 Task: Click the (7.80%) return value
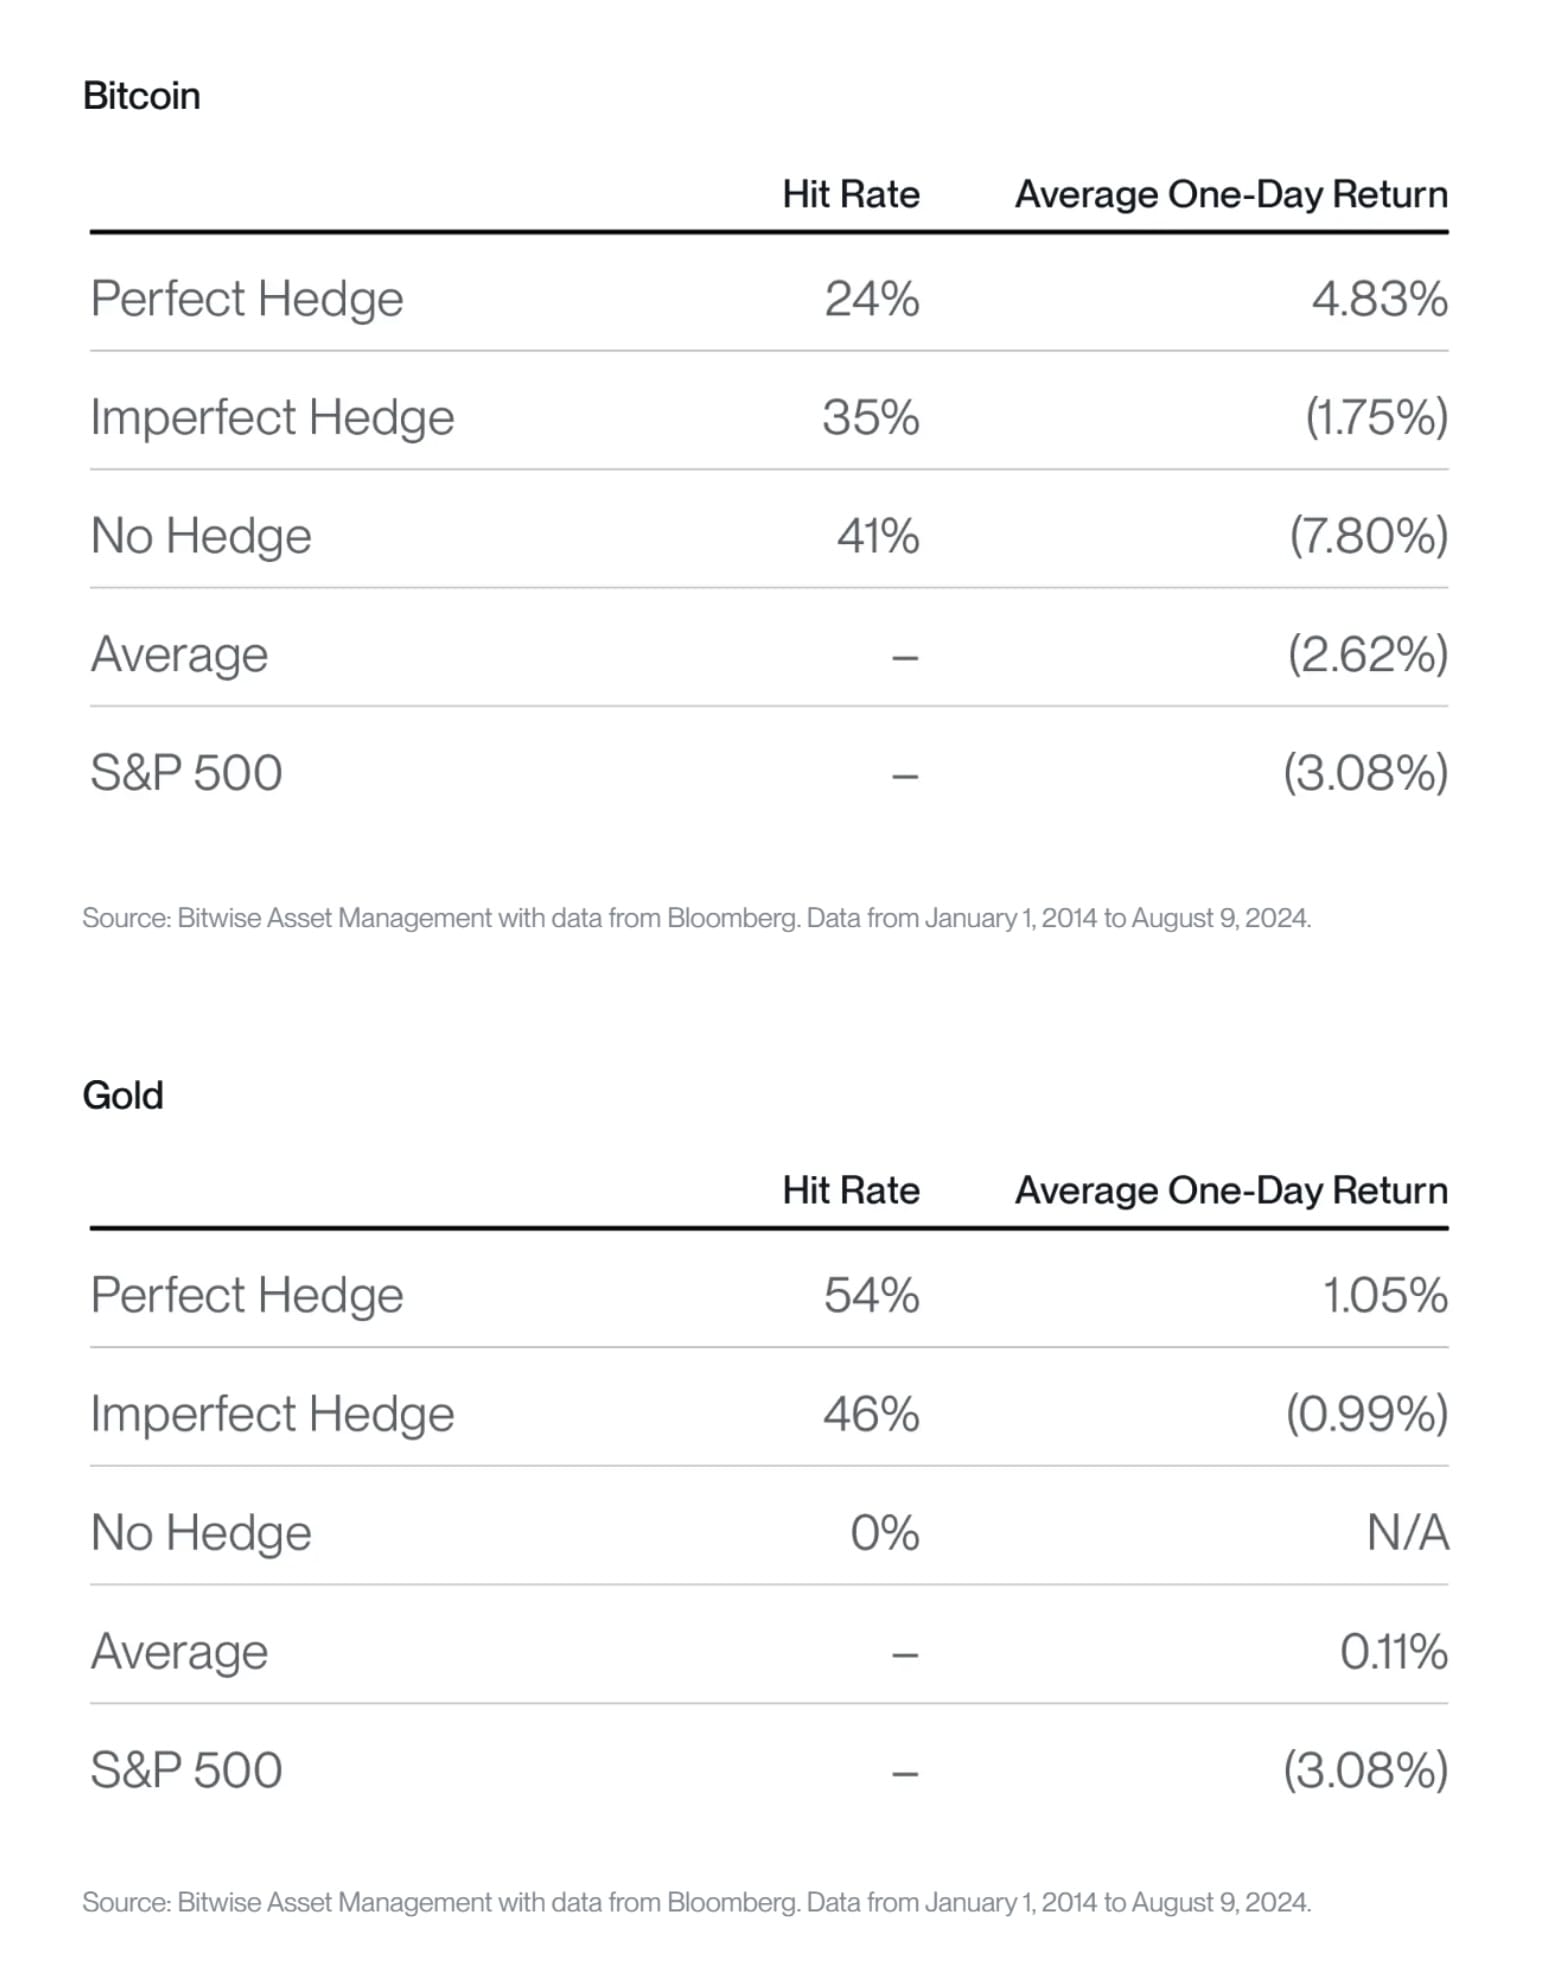click(1368, 535)
